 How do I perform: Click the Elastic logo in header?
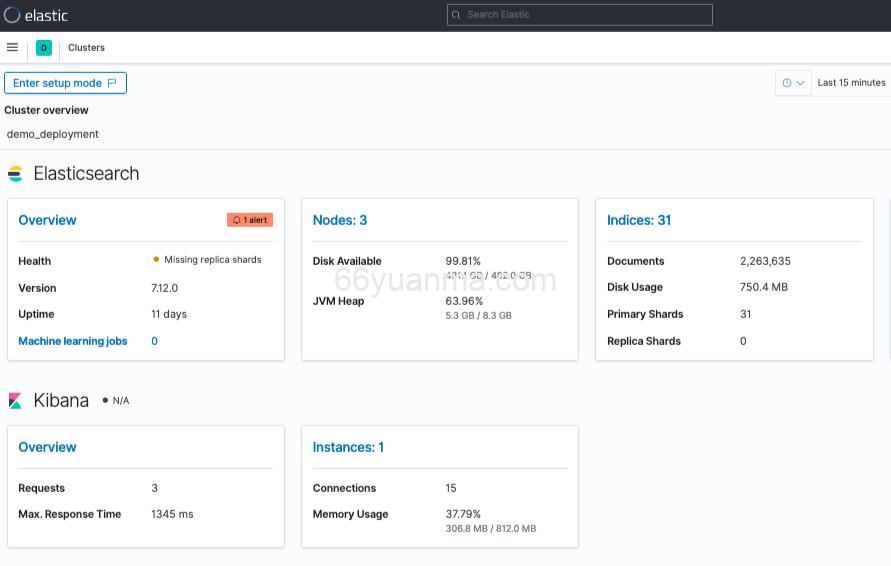[x=35, y=15]
